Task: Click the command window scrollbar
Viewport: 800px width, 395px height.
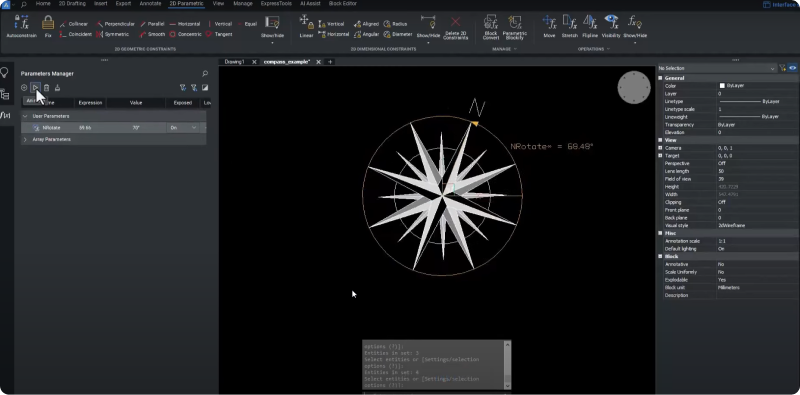Action: pos(507,365)
